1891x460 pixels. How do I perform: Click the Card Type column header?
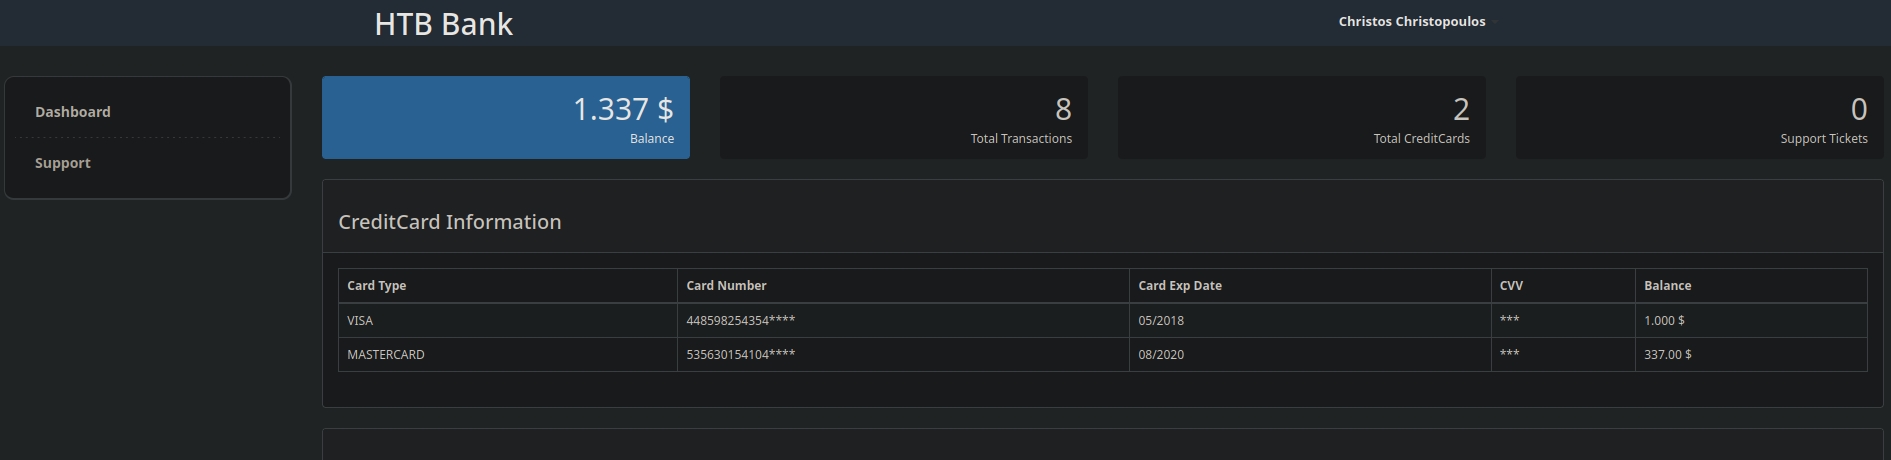coord(376,286)
